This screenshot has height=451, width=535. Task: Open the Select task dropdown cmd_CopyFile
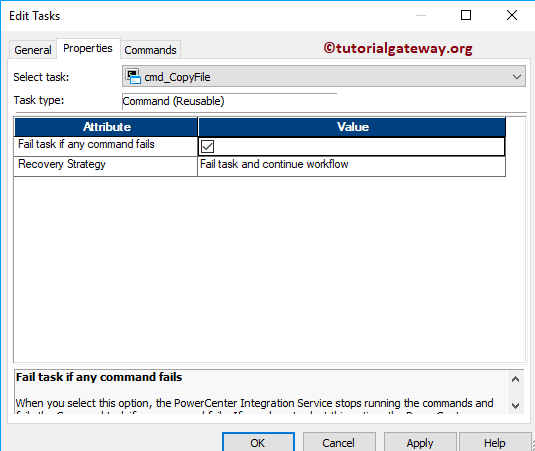323,76
